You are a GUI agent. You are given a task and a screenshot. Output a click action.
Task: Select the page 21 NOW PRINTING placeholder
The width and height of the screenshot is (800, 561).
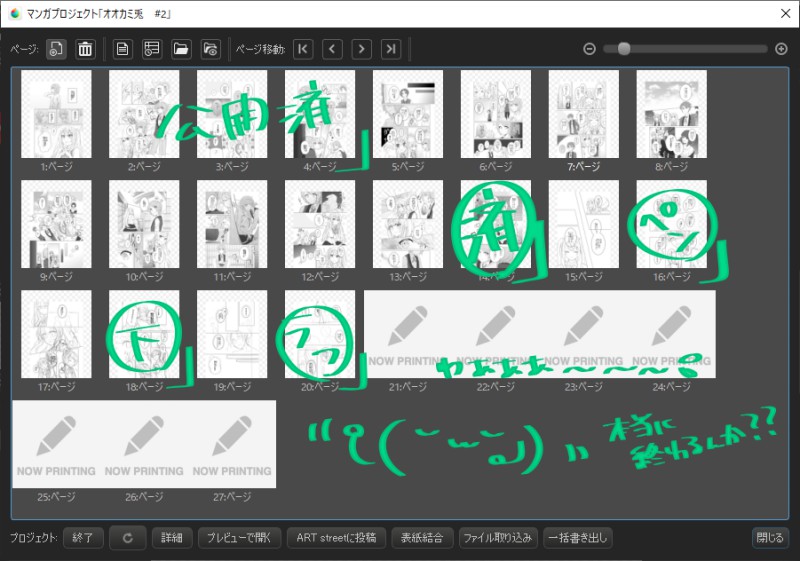(x=408, y=334)
